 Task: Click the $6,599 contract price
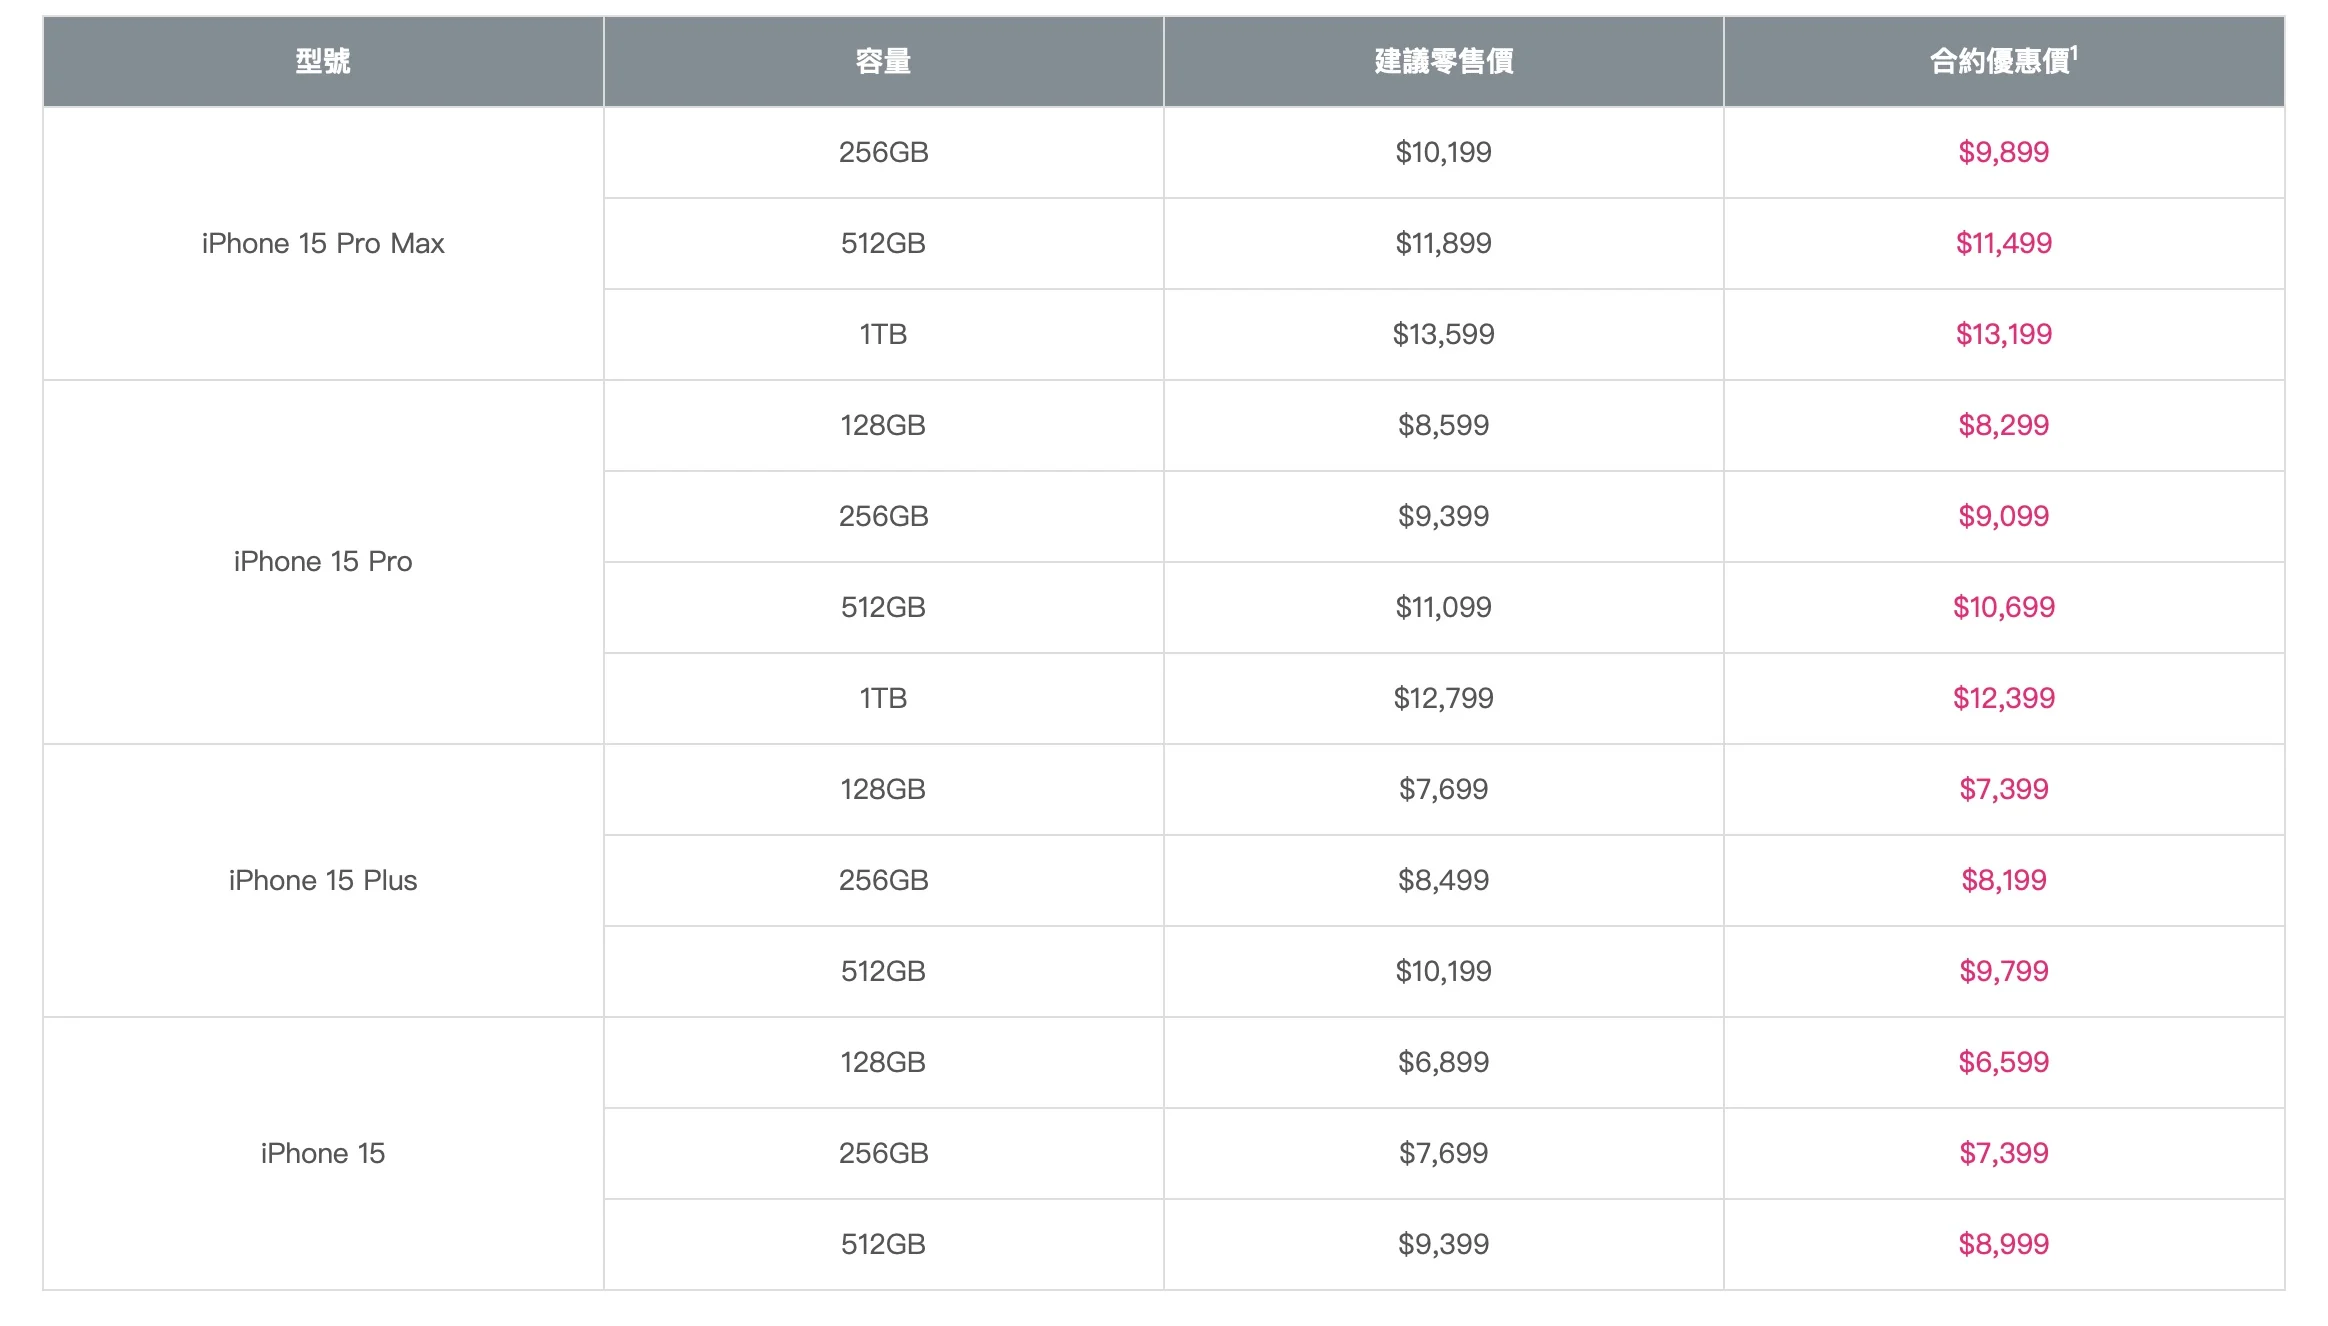(2003, 1062)
